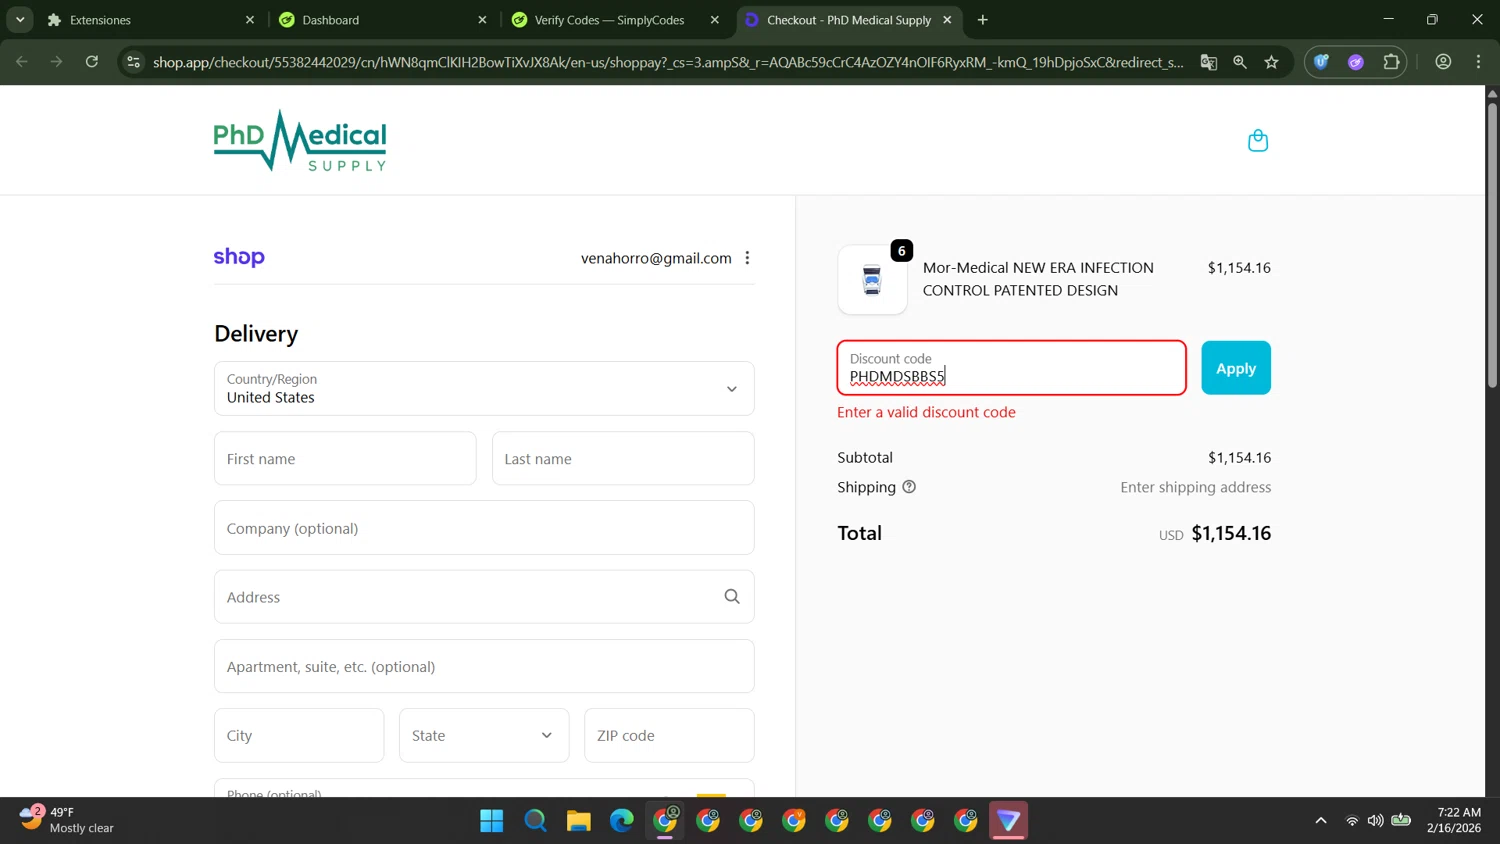Viewport: 1500px width, 844px height.
Task: Click the browser back arrow
Action: (22, 62)
